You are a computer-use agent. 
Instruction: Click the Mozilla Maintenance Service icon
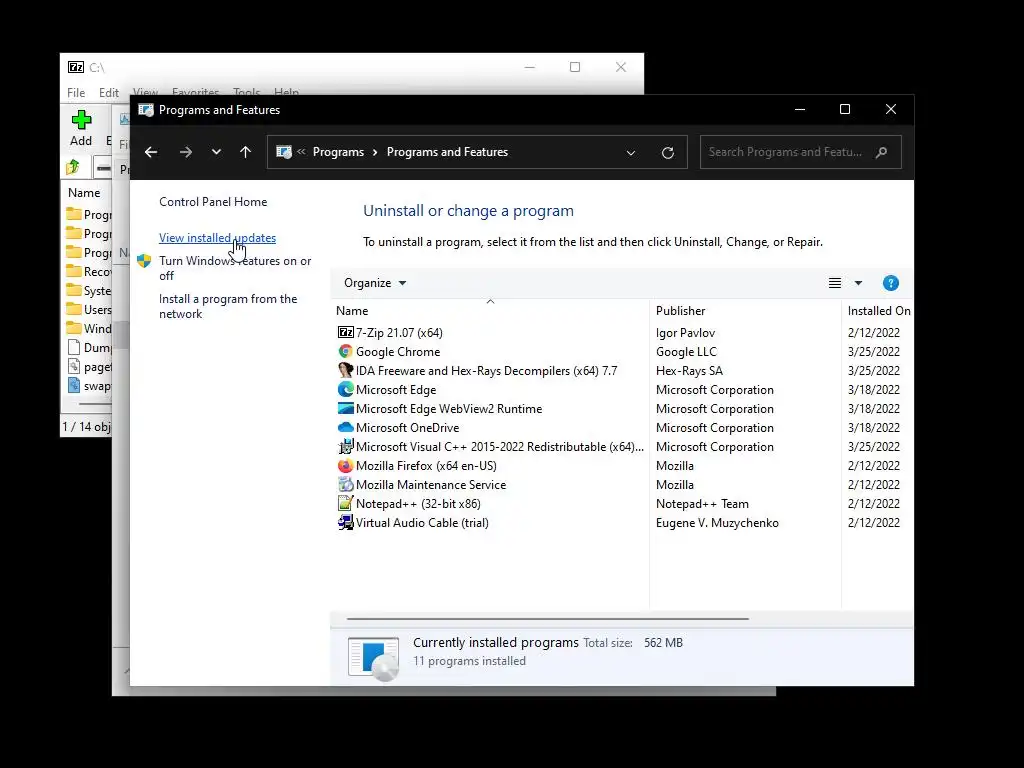(345, 485)
